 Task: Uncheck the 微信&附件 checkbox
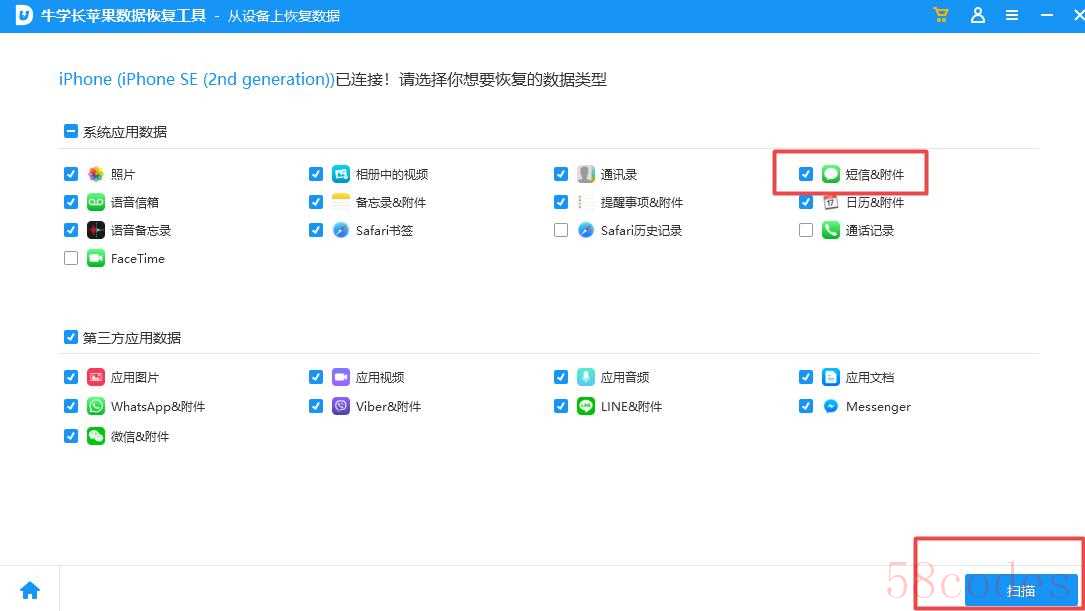pos(71,436)
